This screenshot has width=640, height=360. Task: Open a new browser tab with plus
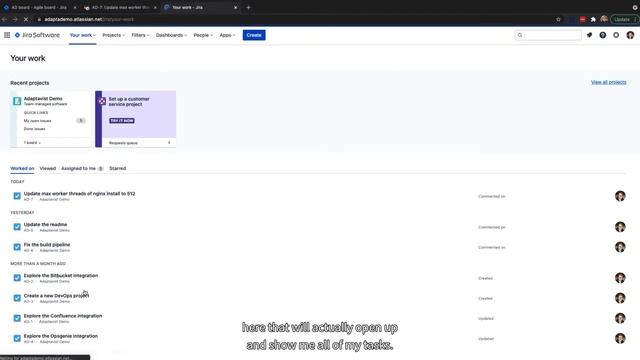click(x=248, y=7)
